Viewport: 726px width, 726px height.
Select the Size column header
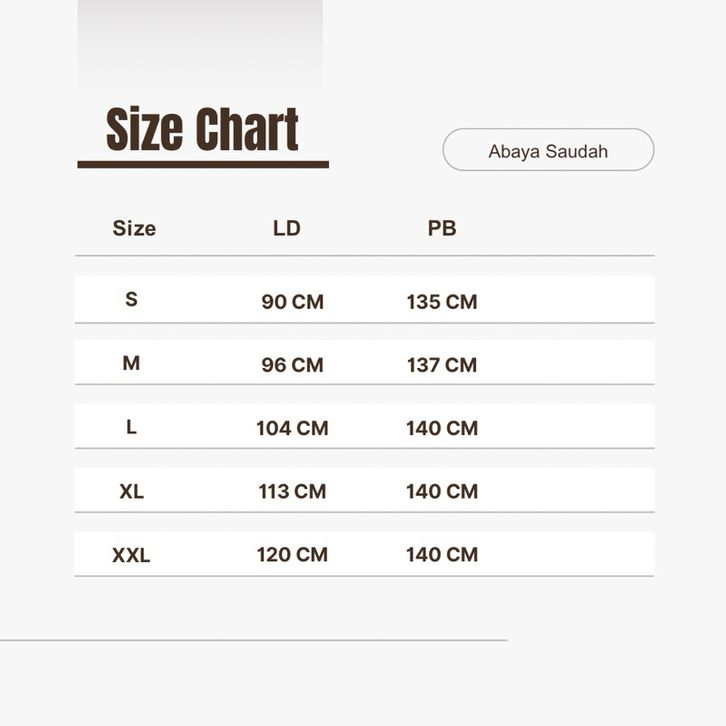(x=134, y=228)
